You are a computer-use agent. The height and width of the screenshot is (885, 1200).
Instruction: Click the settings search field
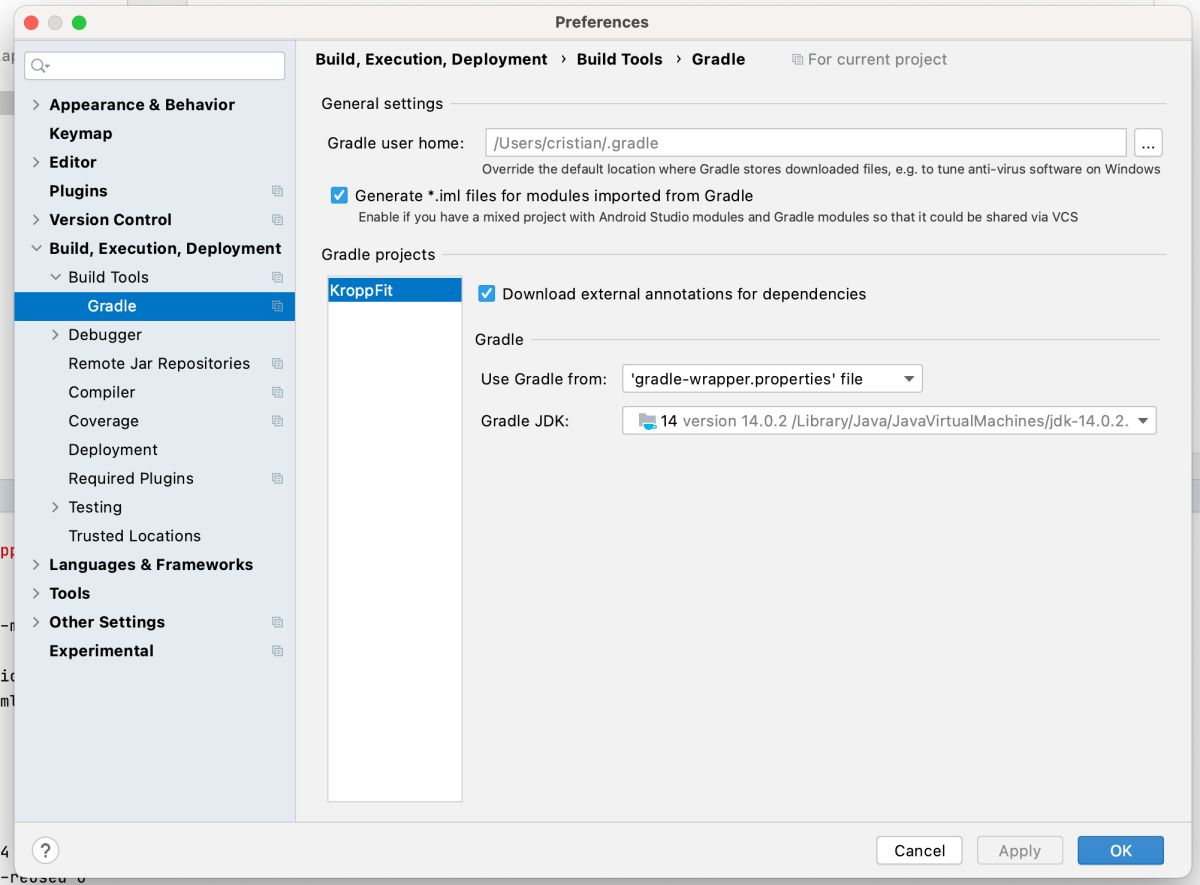(155, 66)
